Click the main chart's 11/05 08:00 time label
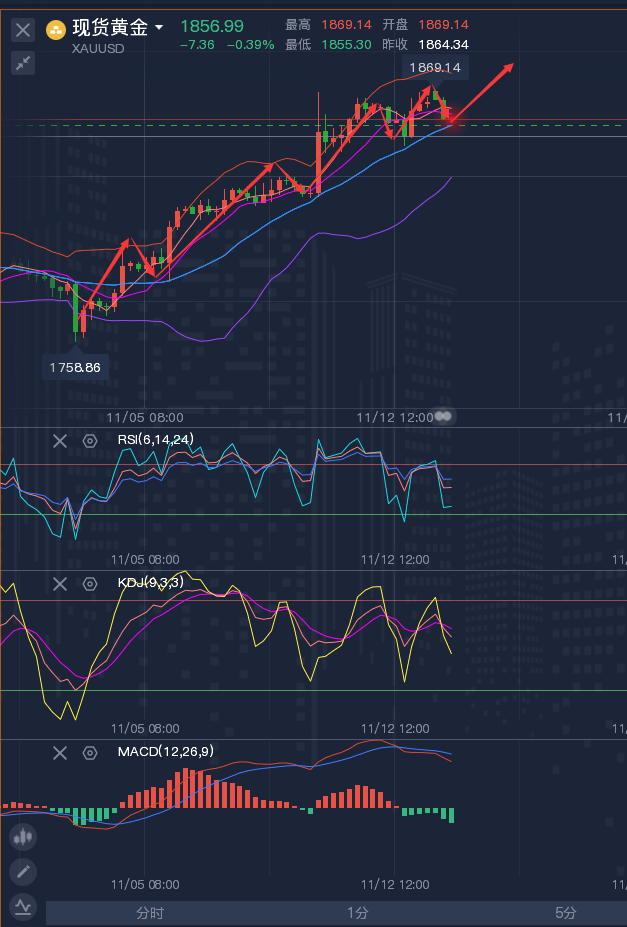 tap(145, 417)
